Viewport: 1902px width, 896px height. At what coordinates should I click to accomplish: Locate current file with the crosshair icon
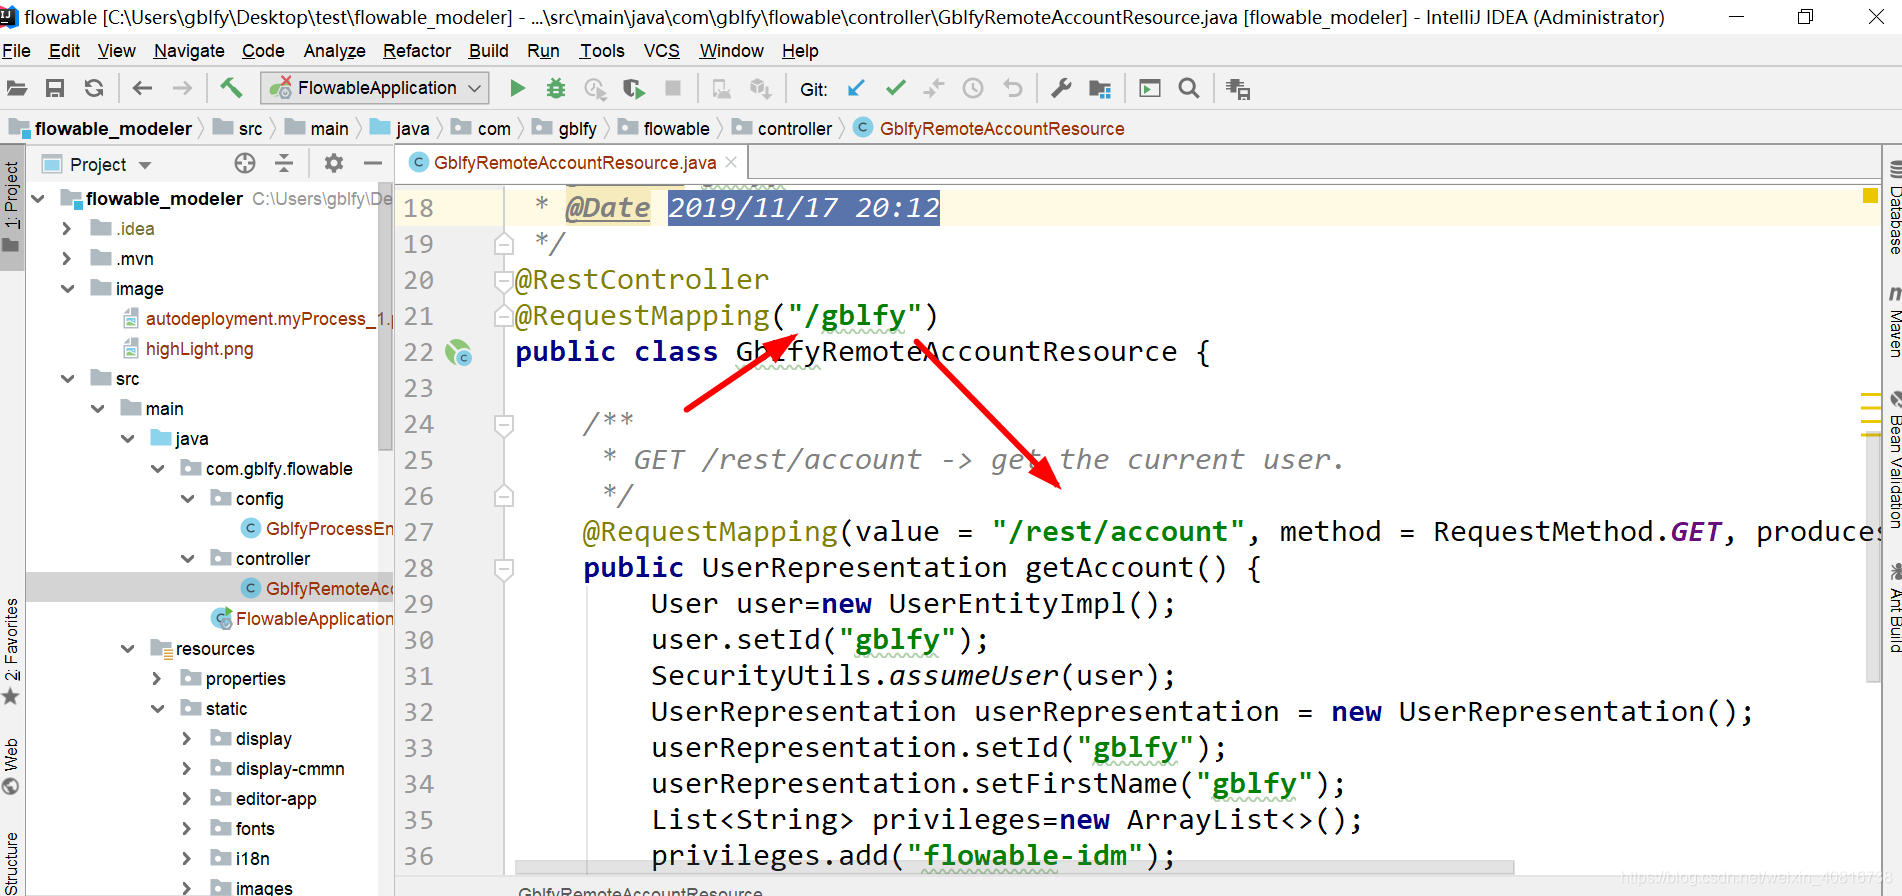tap(245, 163)
